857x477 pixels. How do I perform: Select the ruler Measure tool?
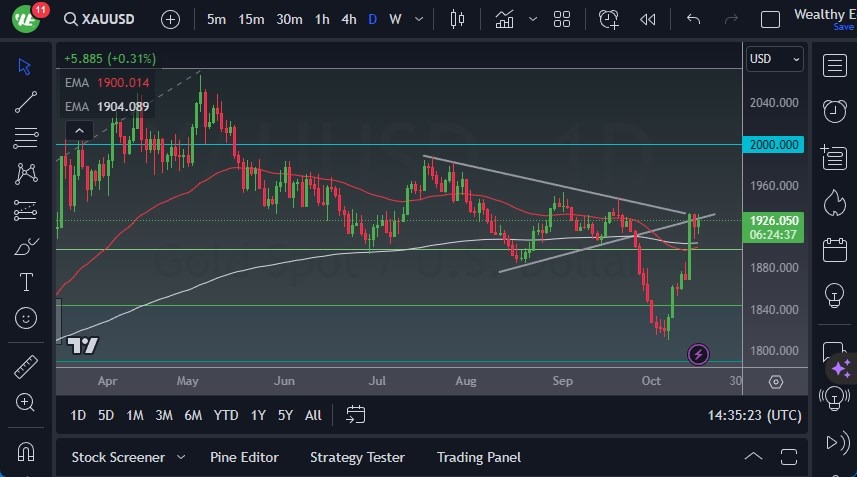26,367
